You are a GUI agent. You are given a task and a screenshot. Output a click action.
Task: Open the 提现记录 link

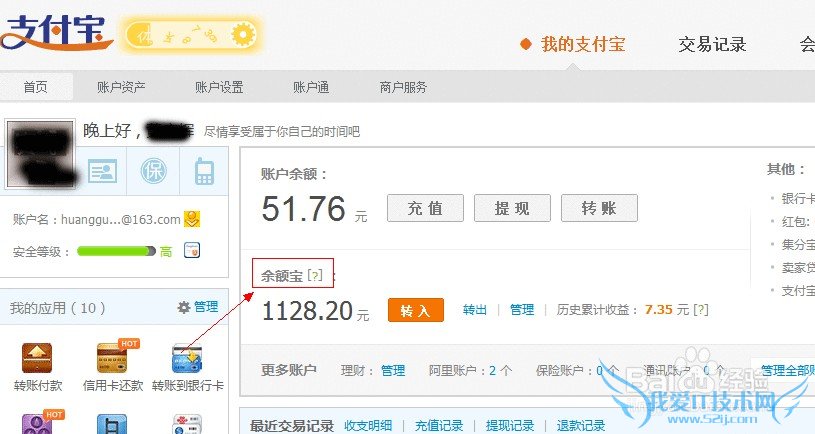pos(510,426)
